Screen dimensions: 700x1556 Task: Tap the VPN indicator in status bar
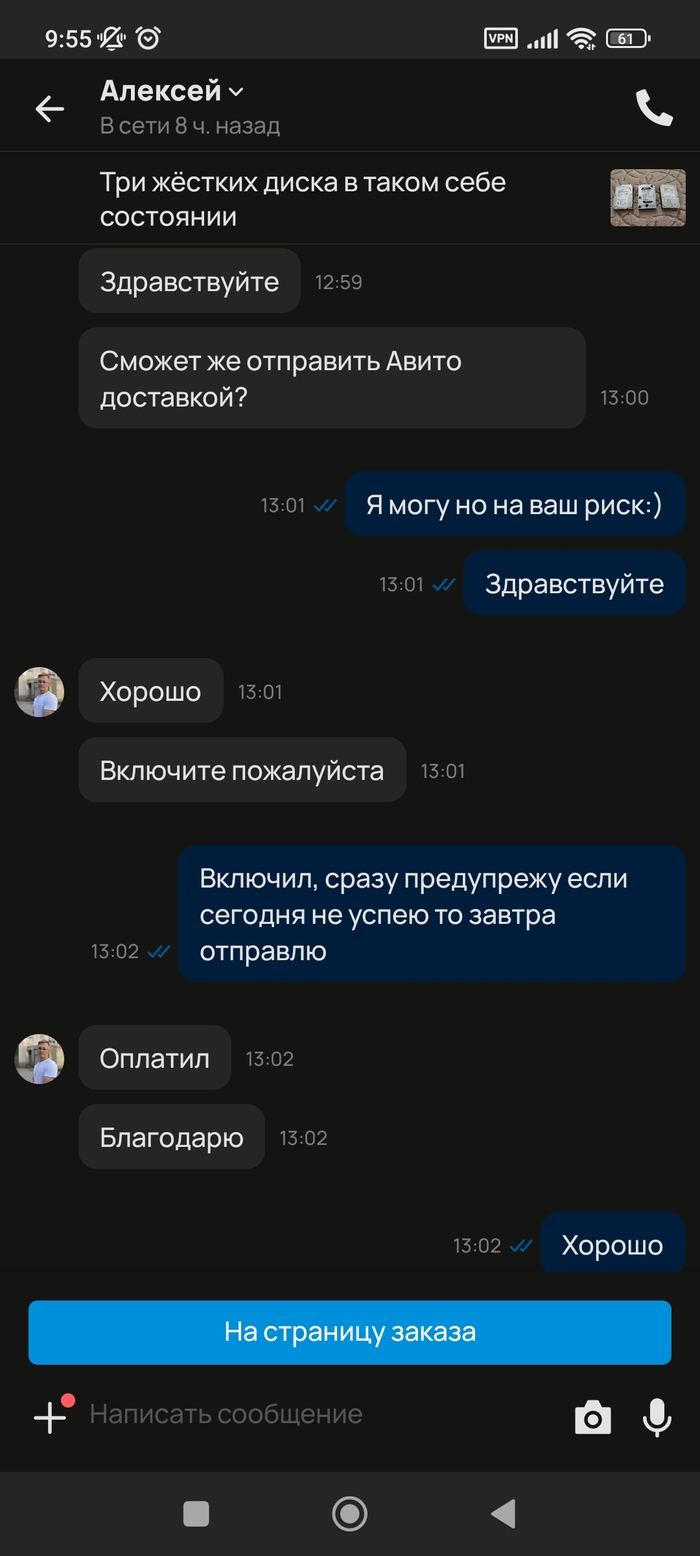point(501,39)
